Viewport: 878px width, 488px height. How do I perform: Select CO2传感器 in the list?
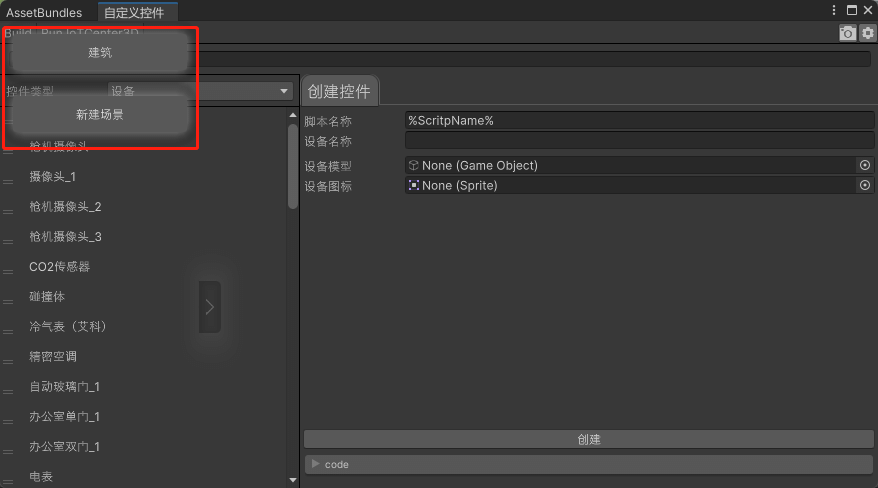59,267
